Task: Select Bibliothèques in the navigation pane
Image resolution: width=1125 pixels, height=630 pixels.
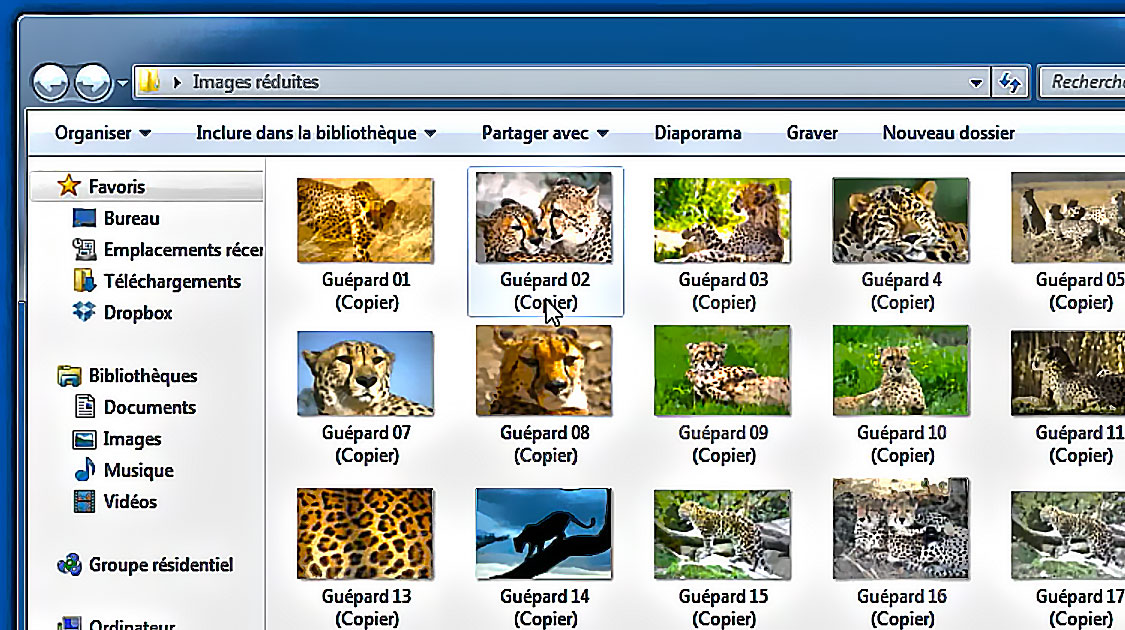Action: click(x=143, y=376)
